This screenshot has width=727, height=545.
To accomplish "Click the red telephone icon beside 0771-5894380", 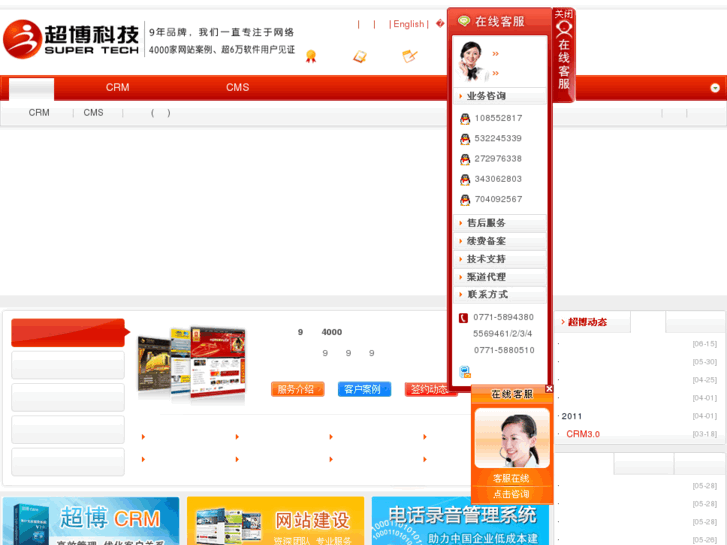I will (x=463, y=318).
